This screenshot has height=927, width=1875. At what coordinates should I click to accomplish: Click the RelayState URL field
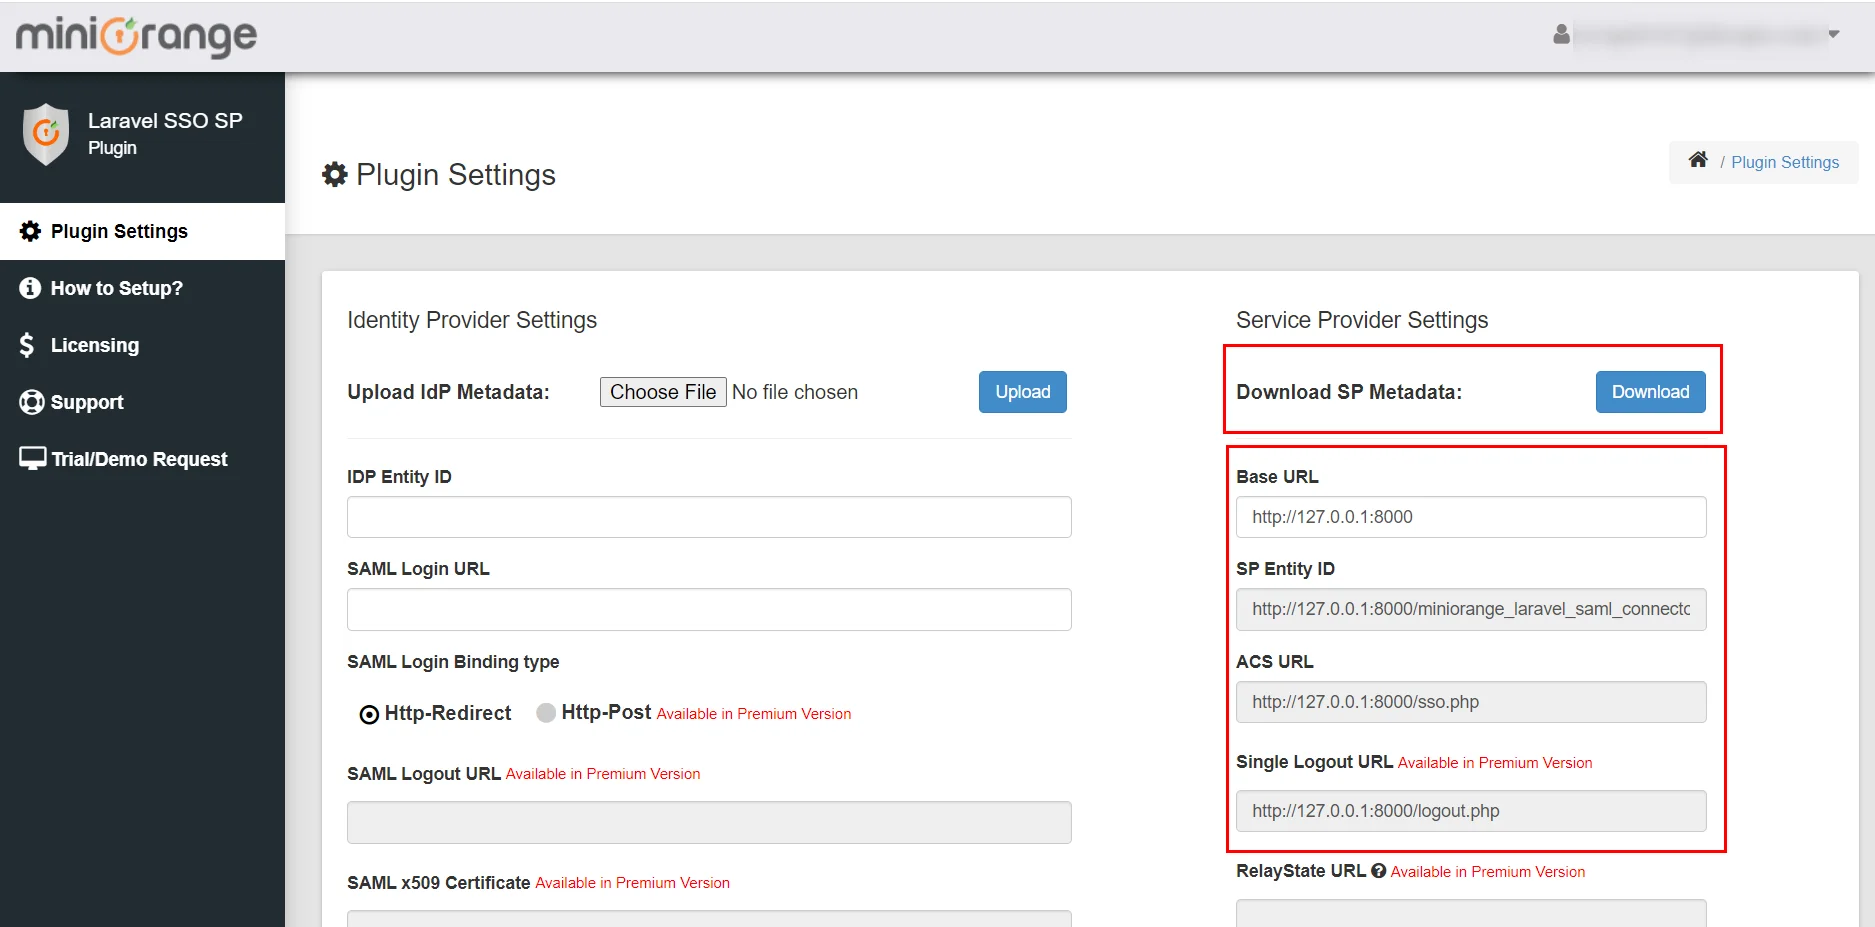(1471, 913)
